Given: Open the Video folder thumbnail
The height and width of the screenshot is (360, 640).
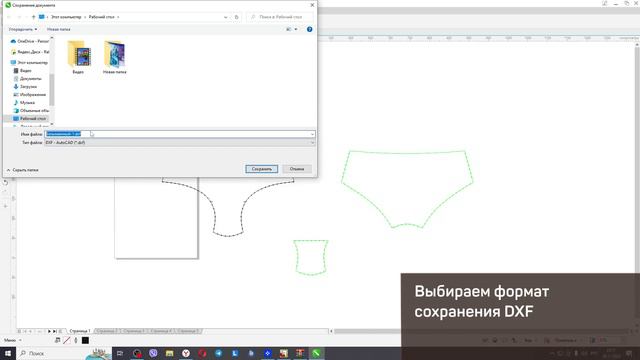Looking at the screenshot, I should click(78, 57).
